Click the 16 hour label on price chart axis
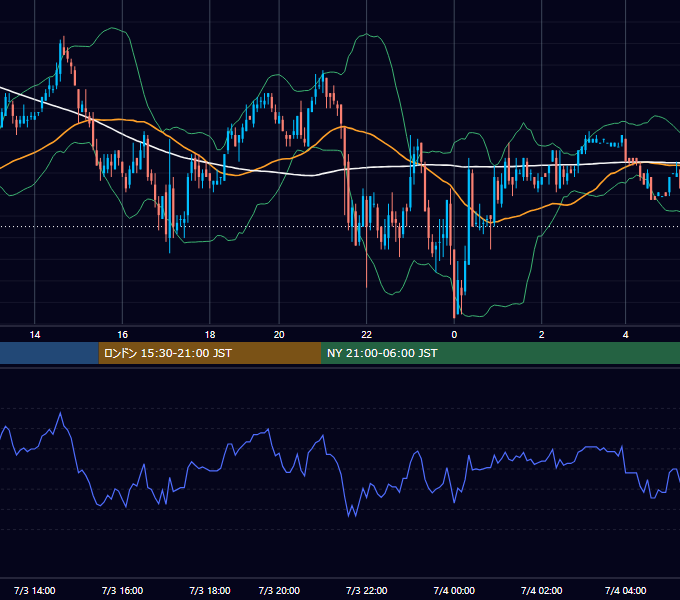The height and width of the screenshot is (600, 680). coord(123,335)
